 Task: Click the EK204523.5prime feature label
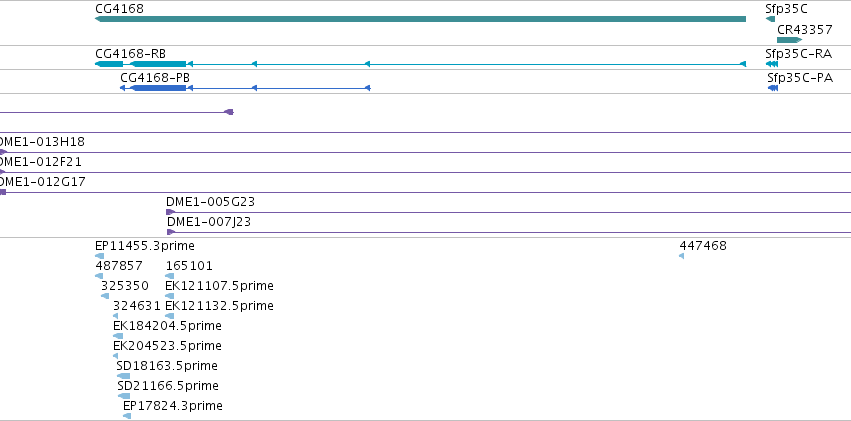(167, 346)
